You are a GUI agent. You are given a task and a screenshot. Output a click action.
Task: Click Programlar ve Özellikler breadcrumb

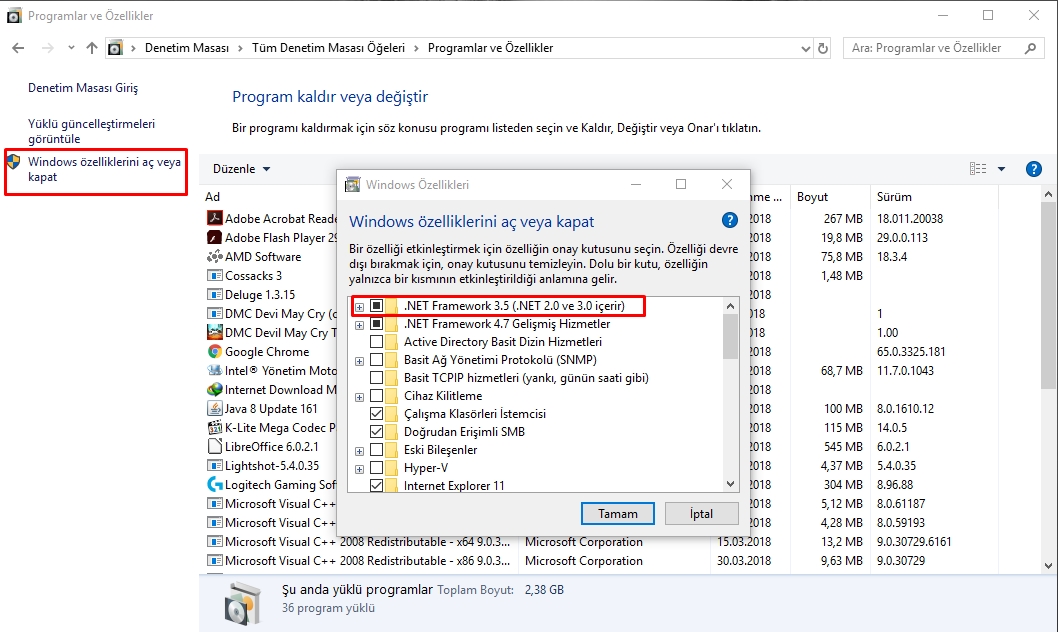click(491, 48)
